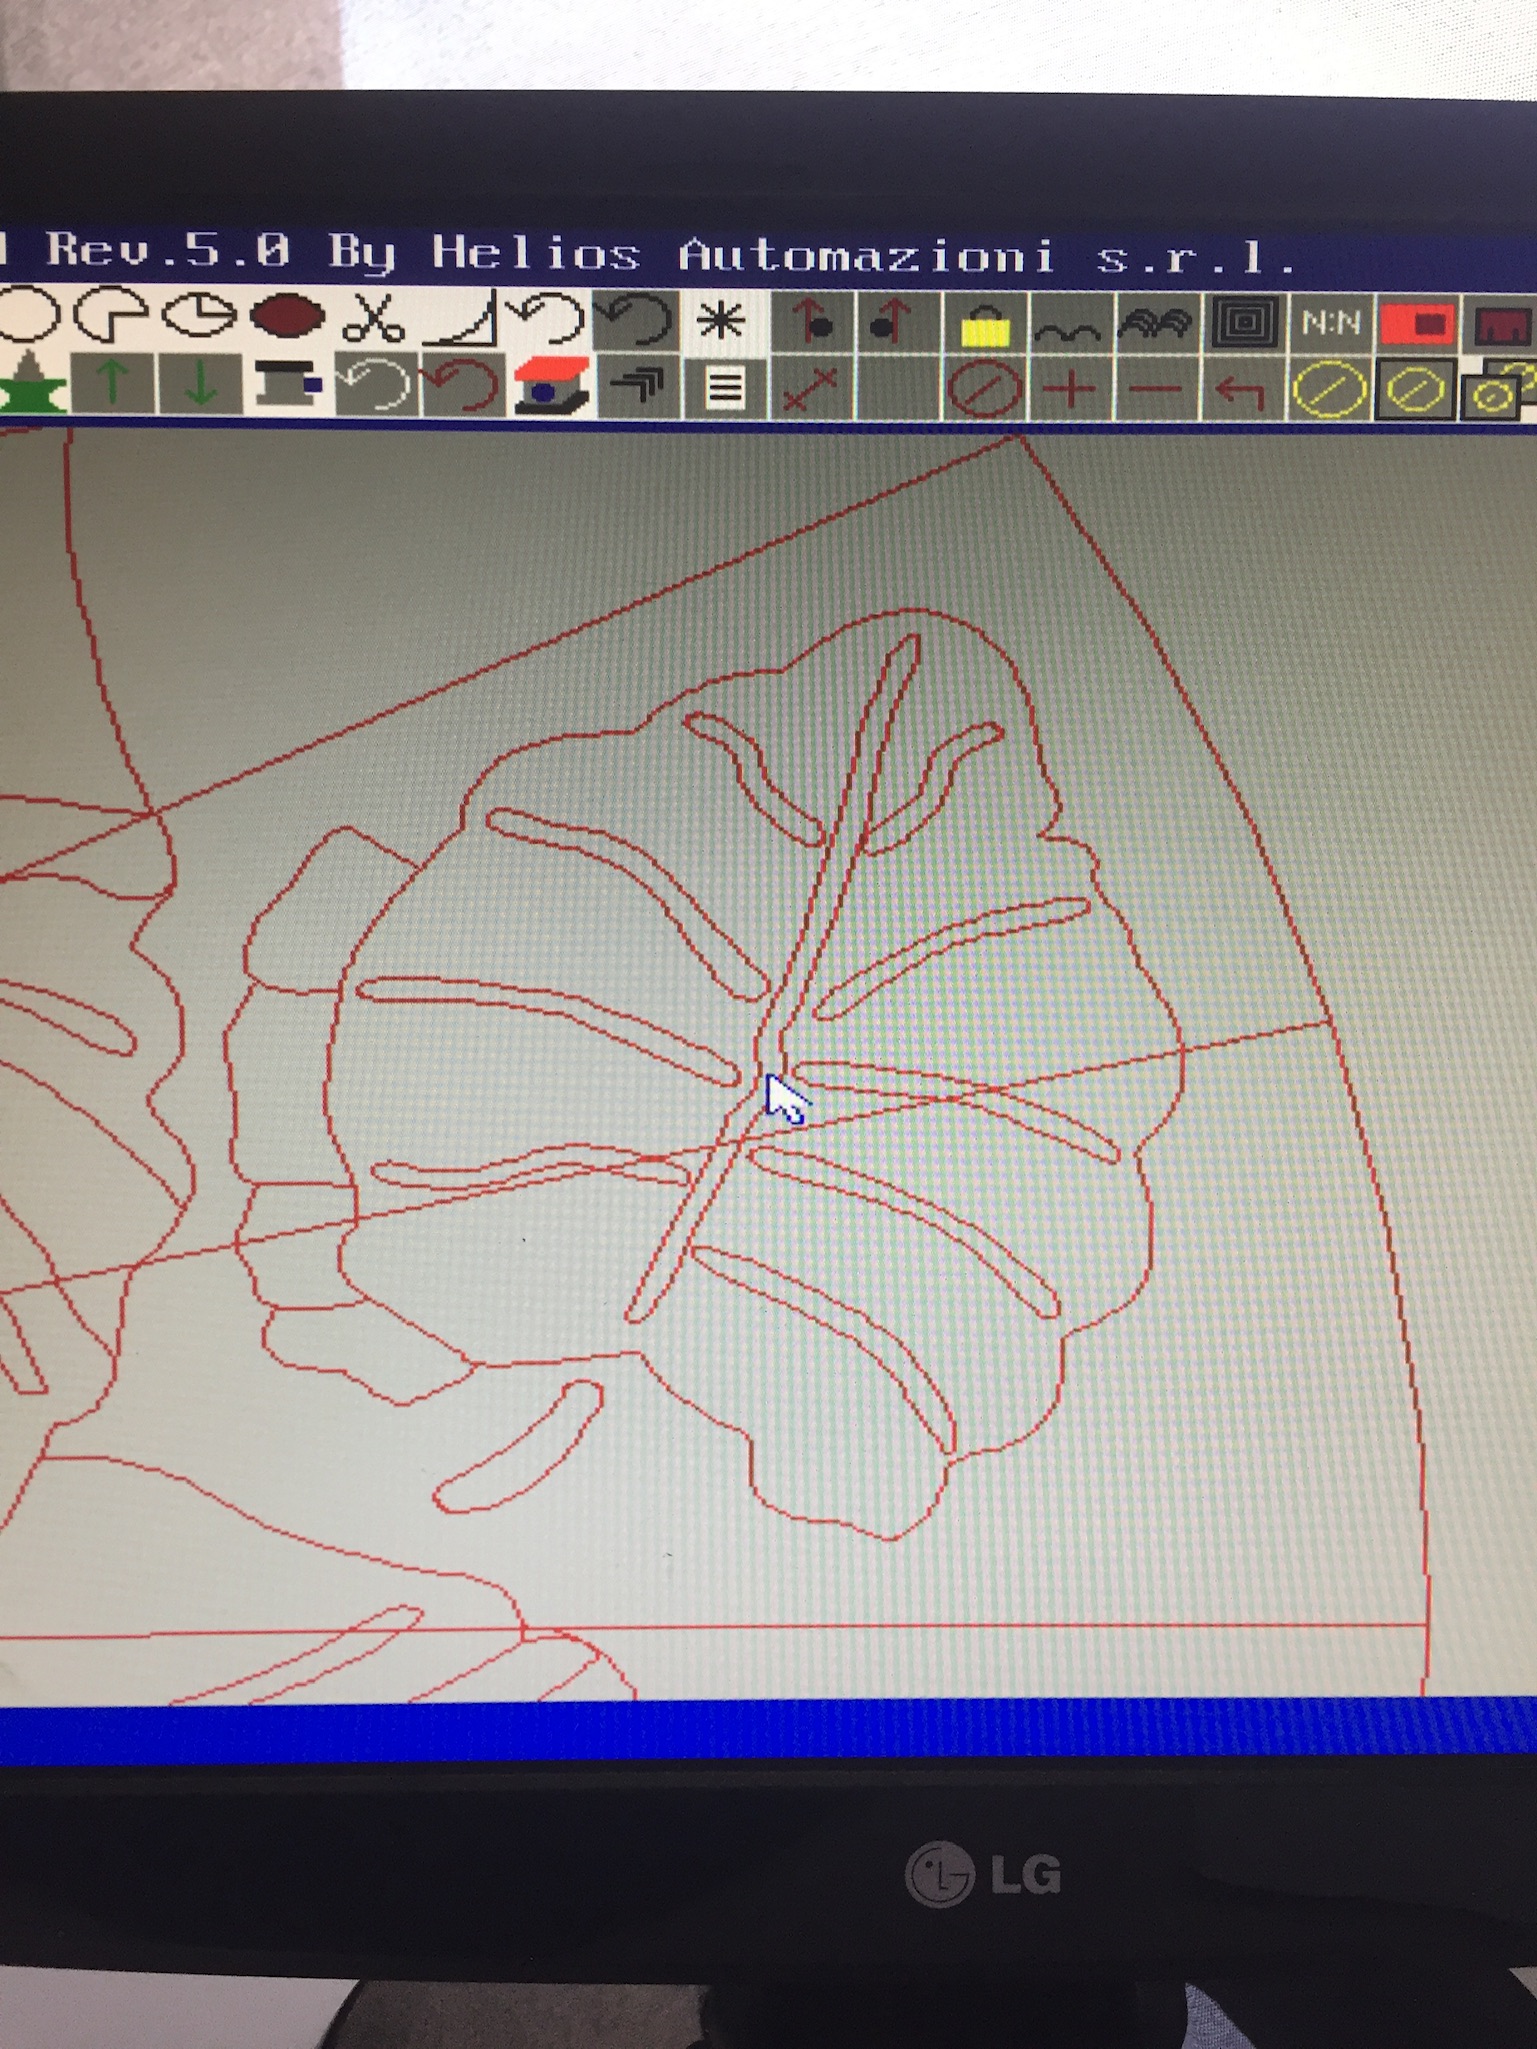This screenshot has height=2049, width=1537.
Task: Click the triple stacked arrows icon
Action: (x=636, y=387)
